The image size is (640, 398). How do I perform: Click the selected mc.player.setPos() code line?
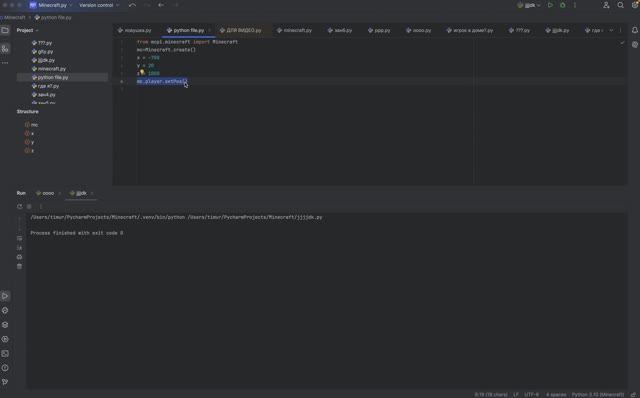(x=162, y=81)
